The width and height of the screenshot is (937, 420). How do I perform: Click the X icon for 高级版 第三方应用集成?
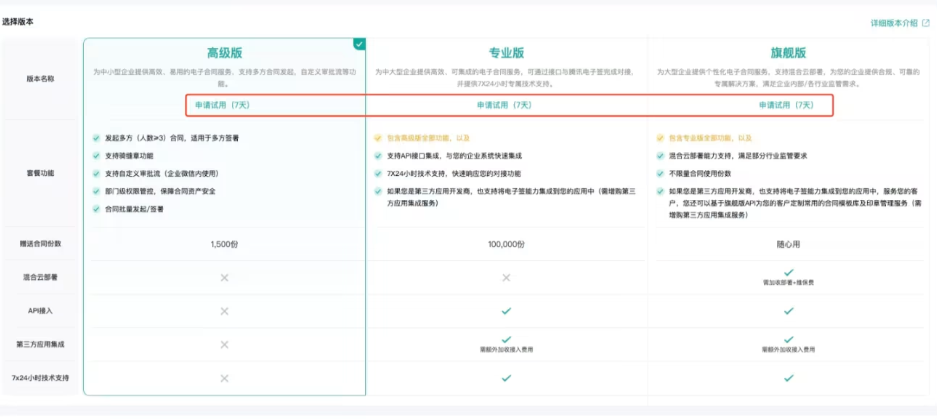pyautogui.click(x=225, y=345)
